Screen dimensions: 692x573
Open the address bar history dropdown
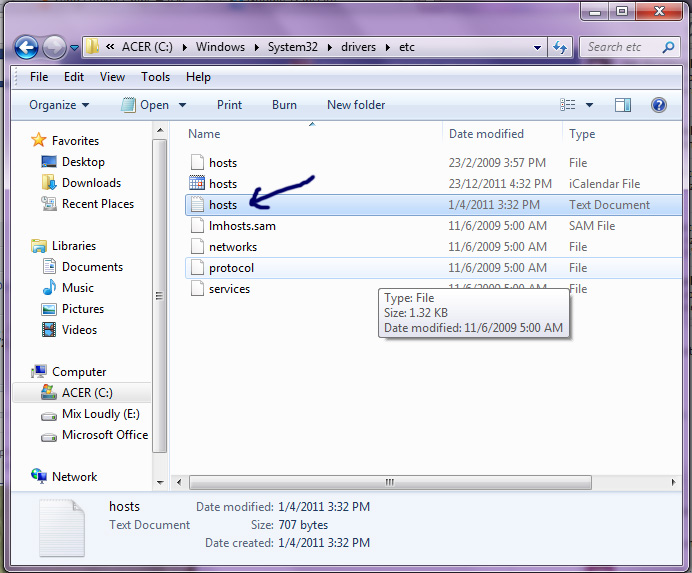[x=537, y=47]
